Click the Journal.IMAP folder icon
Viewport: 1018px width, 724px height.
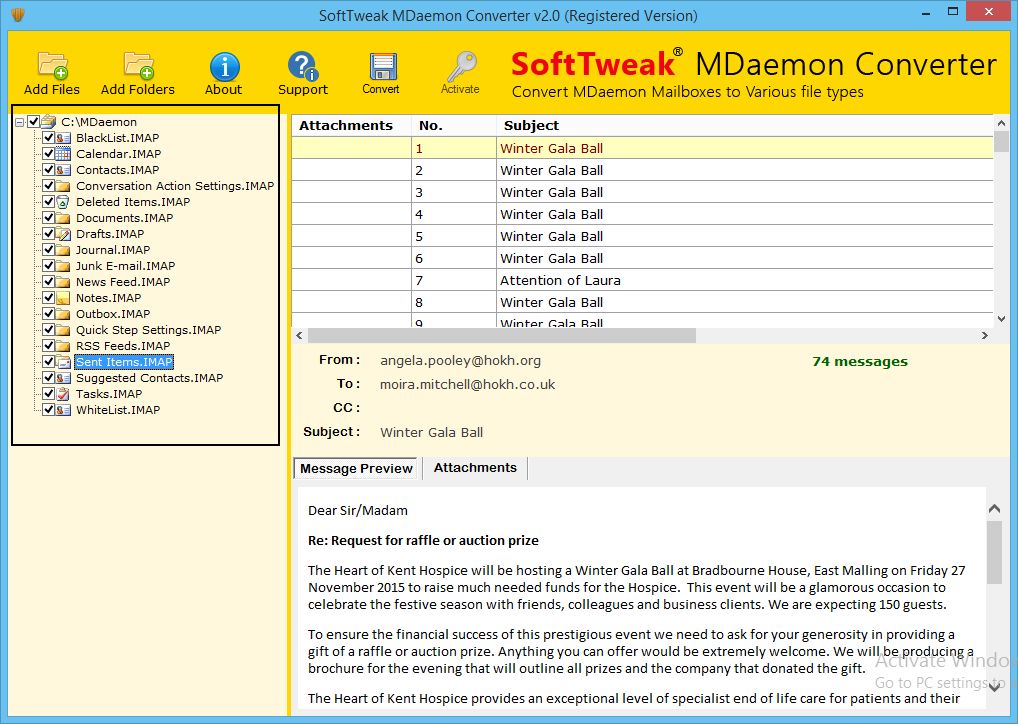(63, 250)
